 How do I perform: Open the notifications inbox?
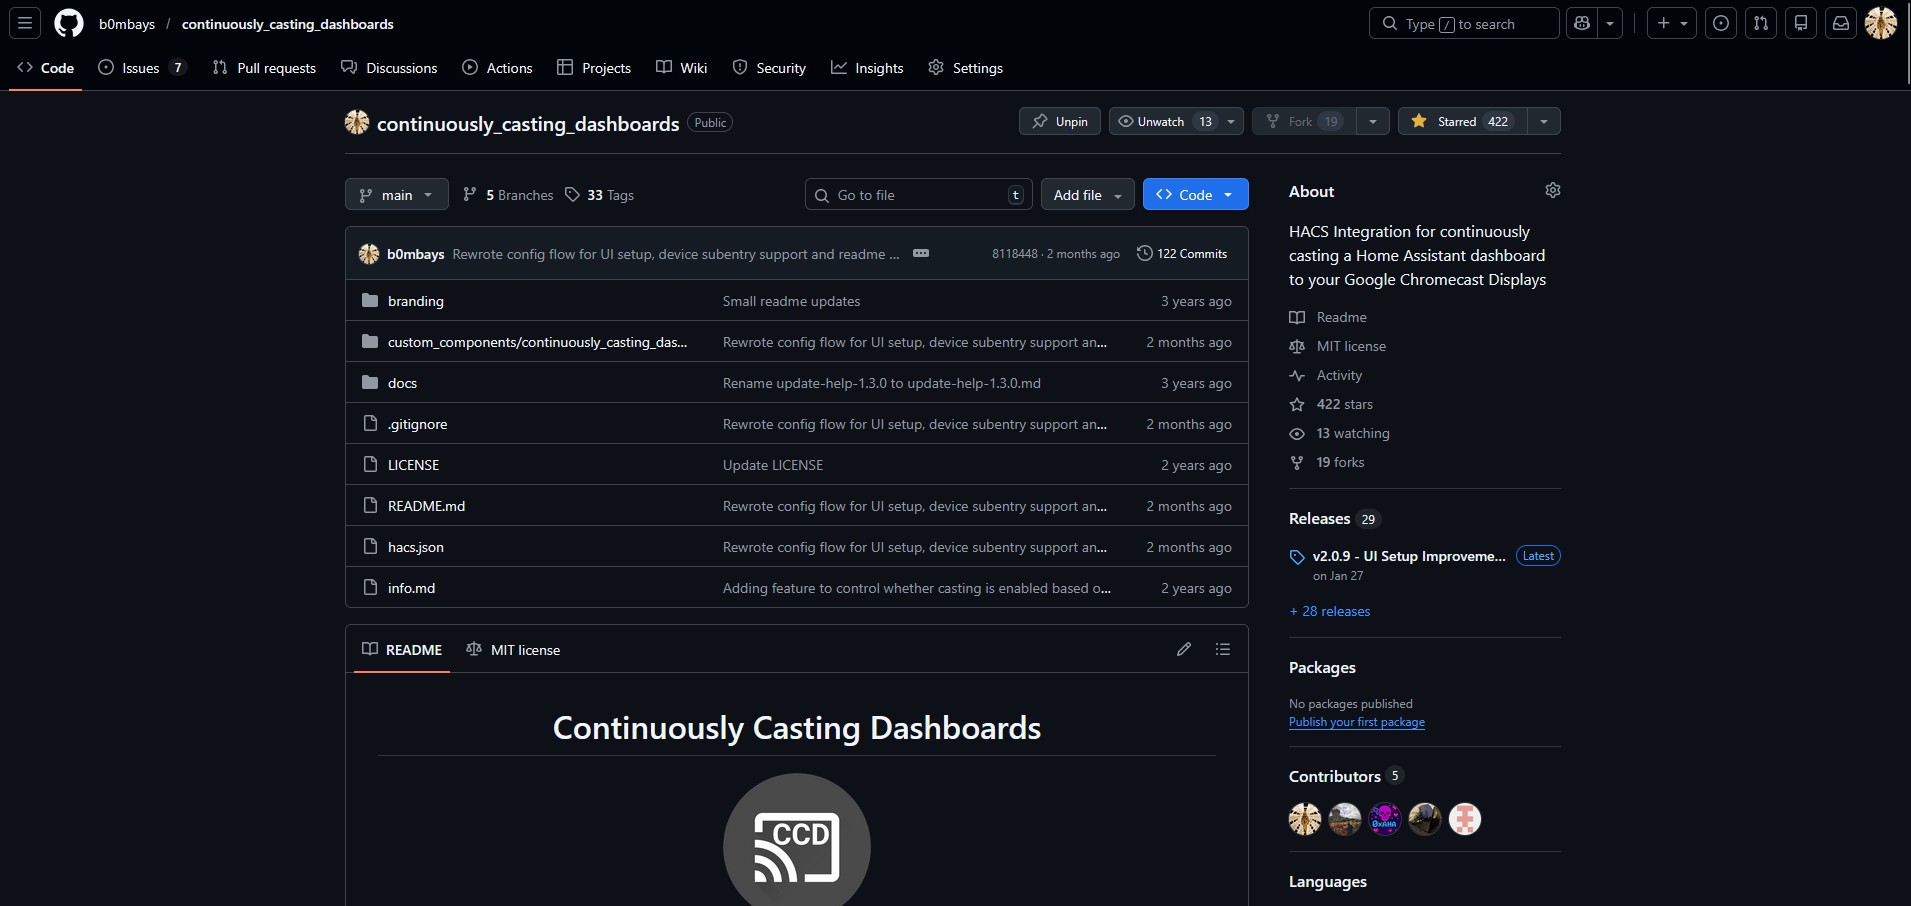point(1840,23)
